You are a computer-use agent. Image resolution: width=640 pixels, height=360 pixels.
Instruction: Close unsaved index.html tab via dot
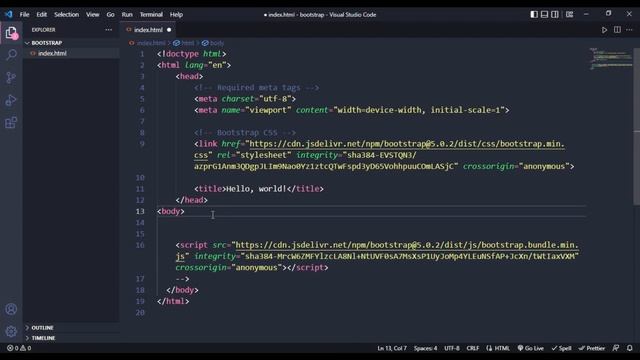coord(169,30)
